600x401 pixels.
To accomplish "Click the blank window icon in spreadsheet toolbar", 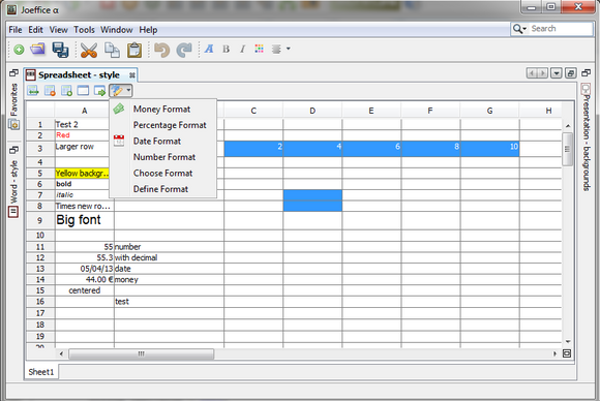I will [83, 91].
